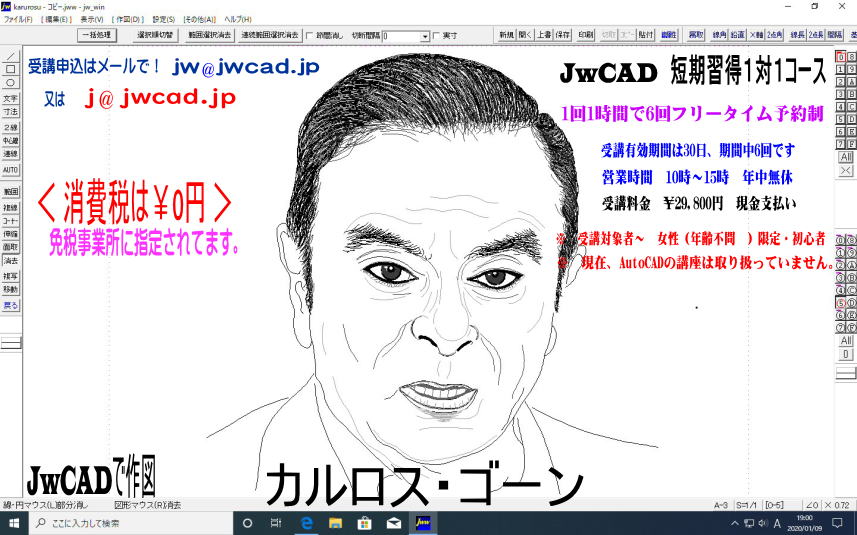Open 編集(E) menu
Viewport: 857px width, 535px height.
[x=56, y=19]
